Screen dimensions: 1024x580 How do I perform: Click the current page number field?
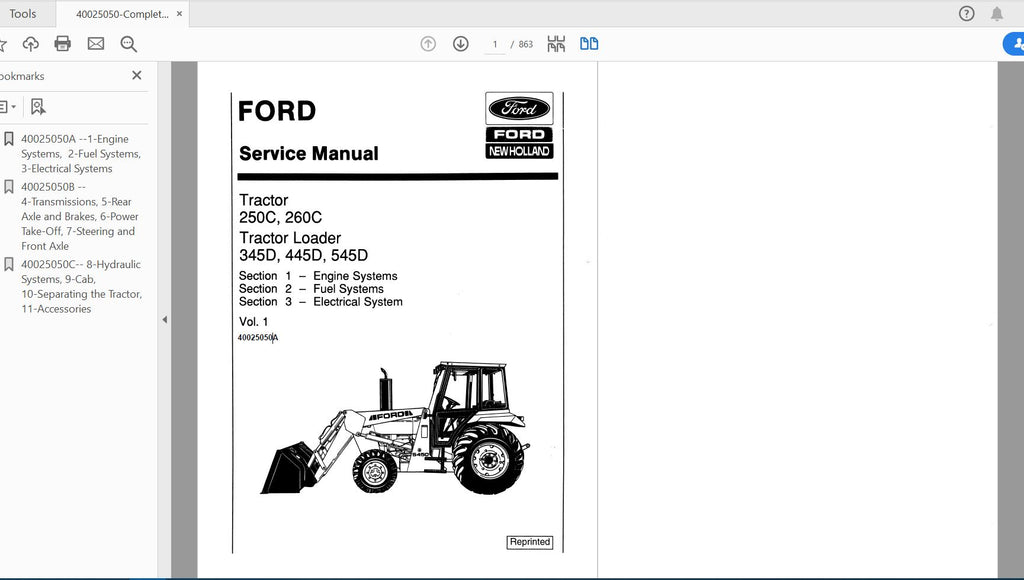494,44
